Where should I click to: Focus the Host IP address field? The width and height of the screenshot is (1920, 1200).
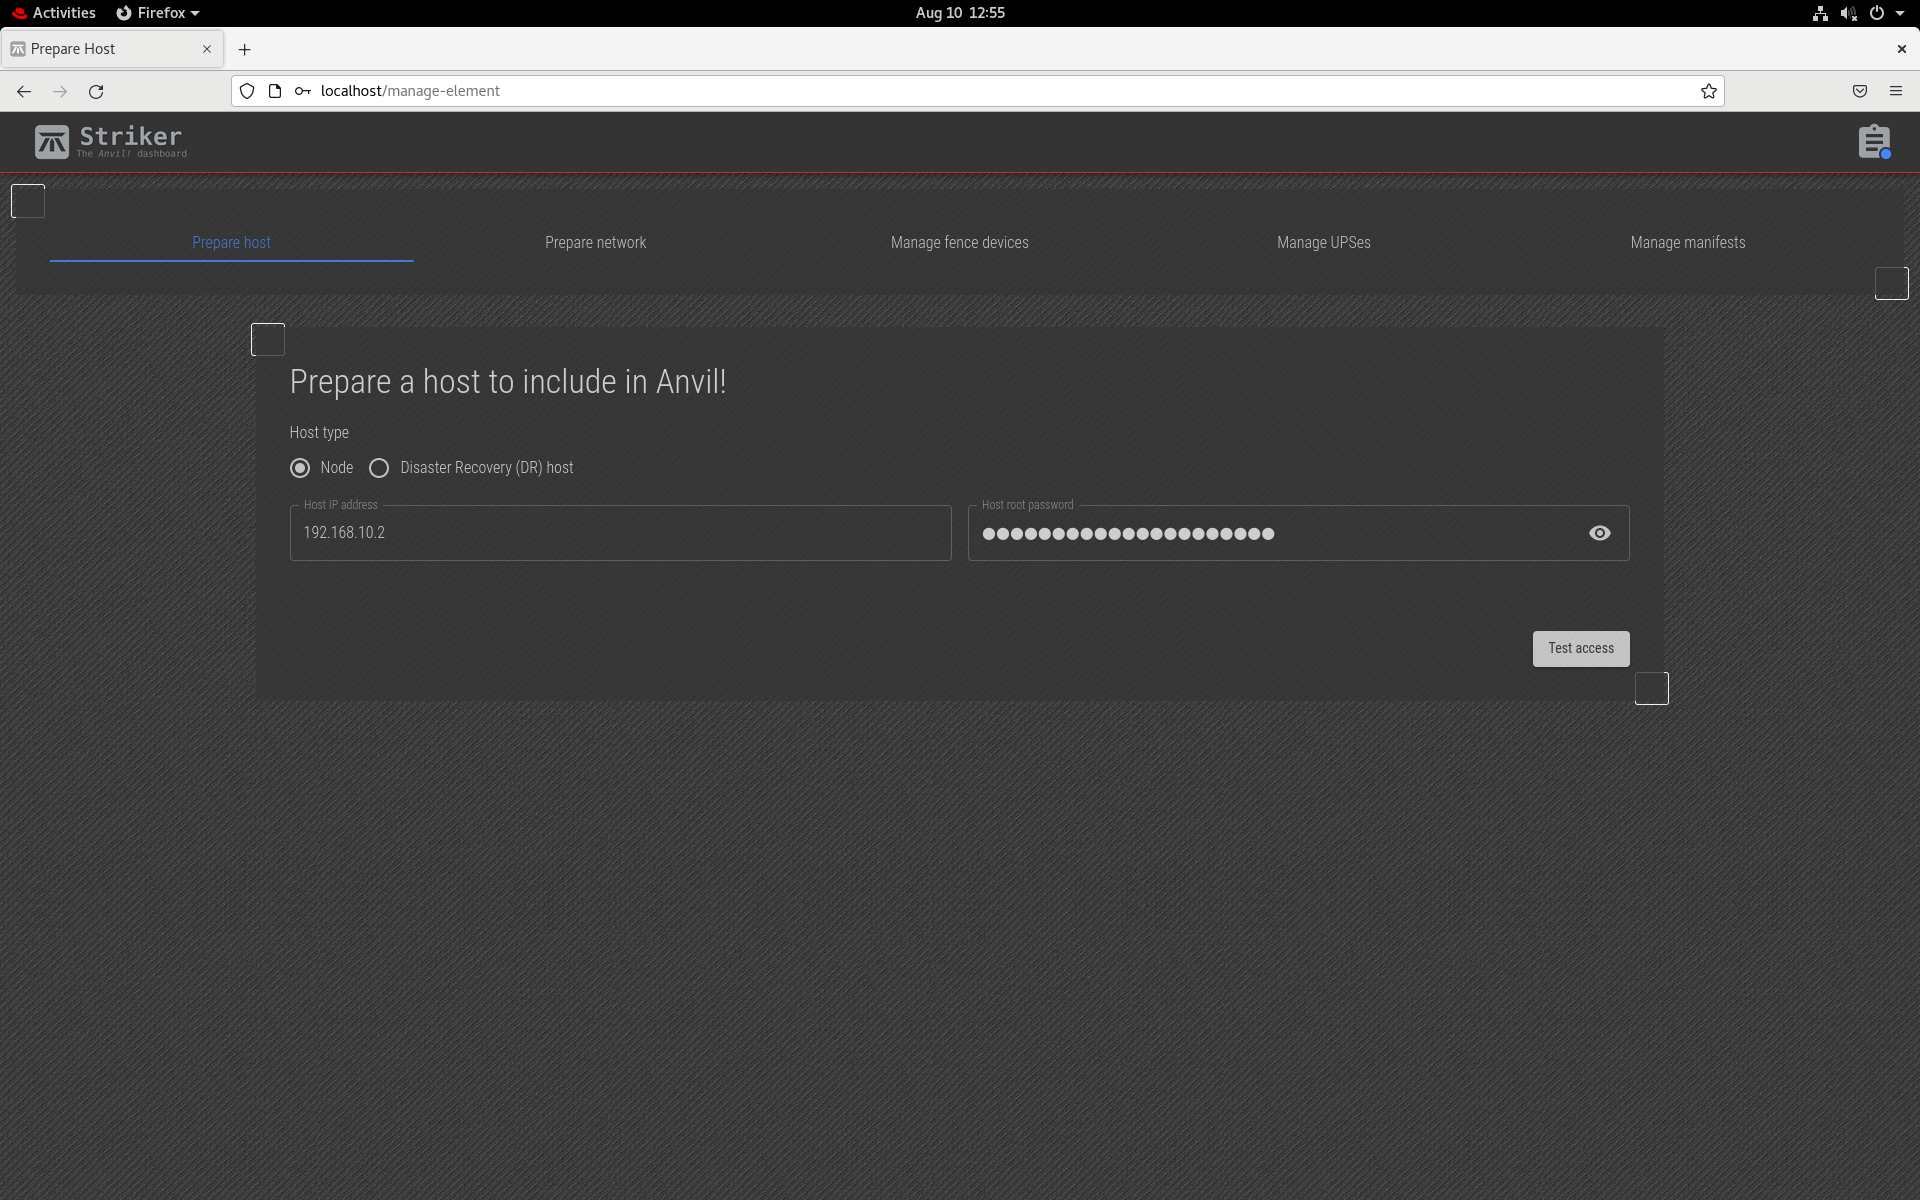(x=620, y=533)
